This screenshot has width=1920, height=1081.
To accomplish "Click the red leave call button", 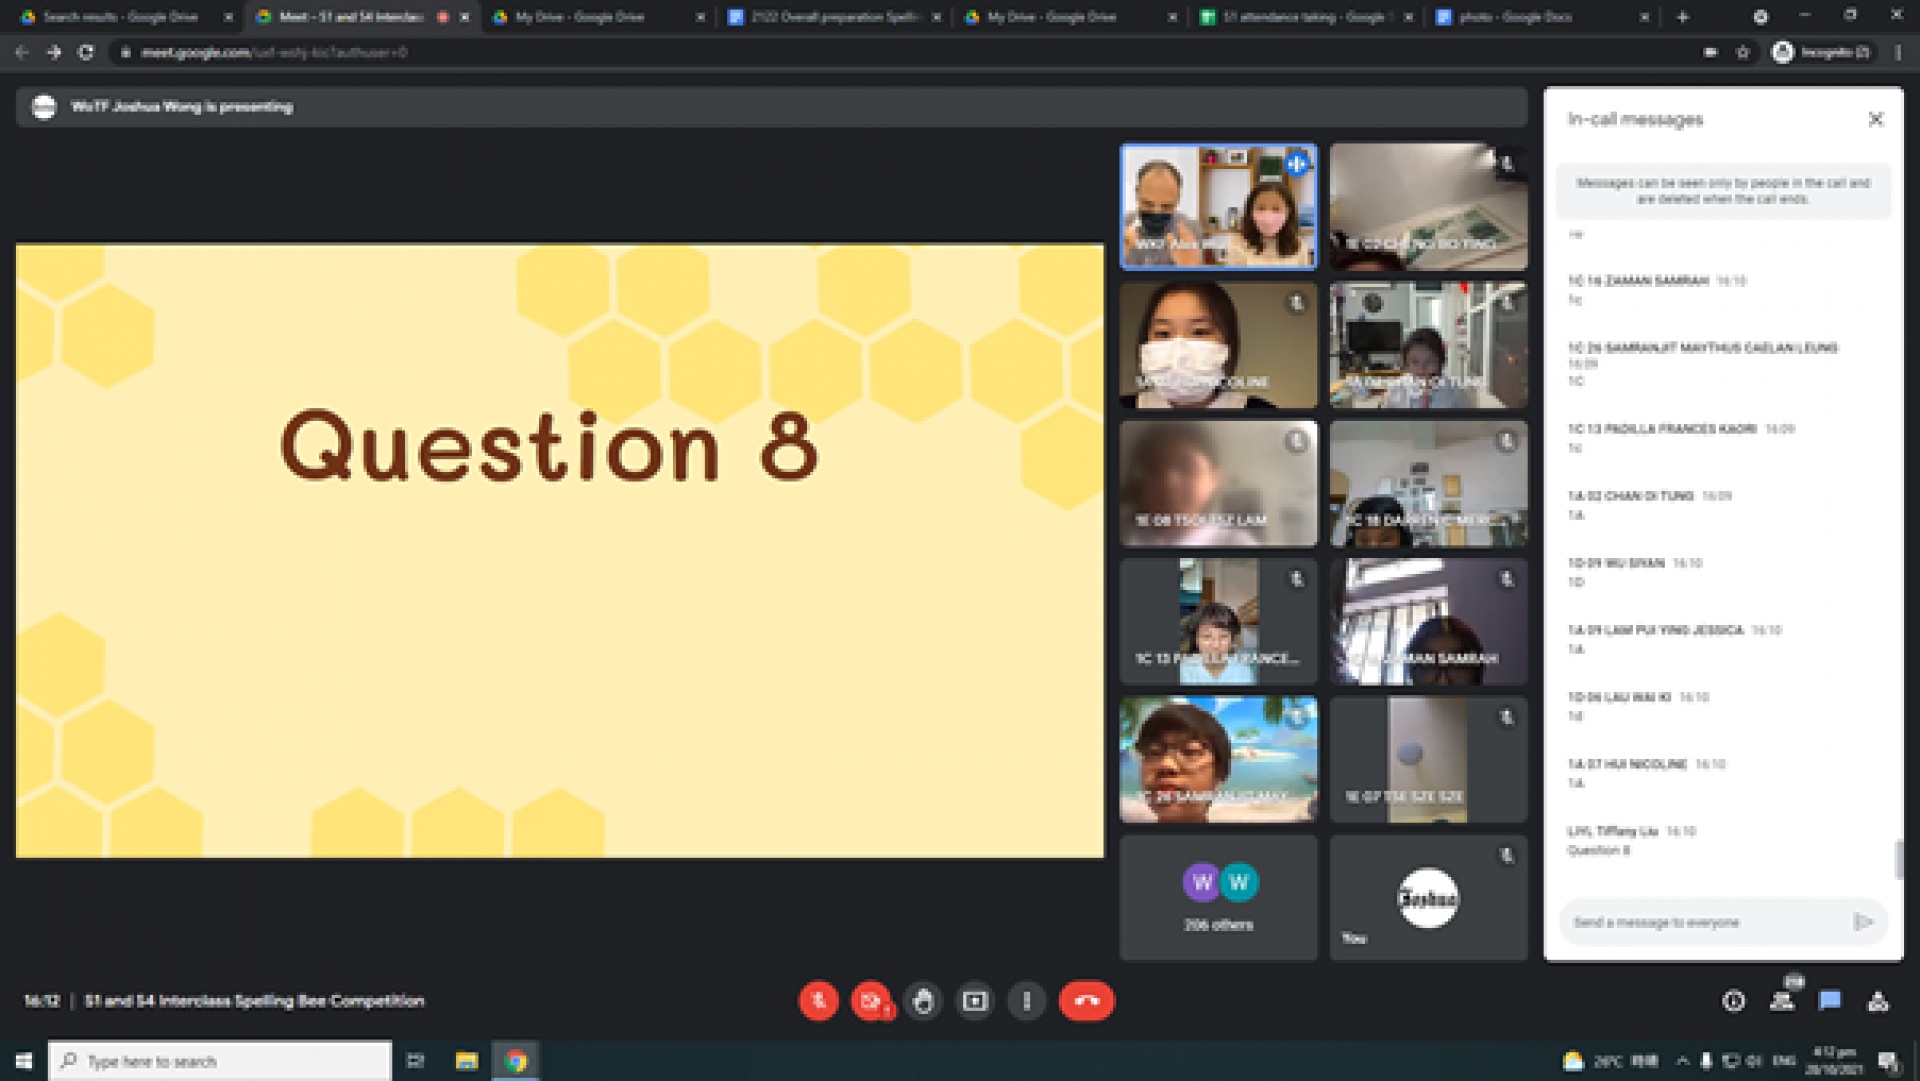I will tap(1086, 1001).
